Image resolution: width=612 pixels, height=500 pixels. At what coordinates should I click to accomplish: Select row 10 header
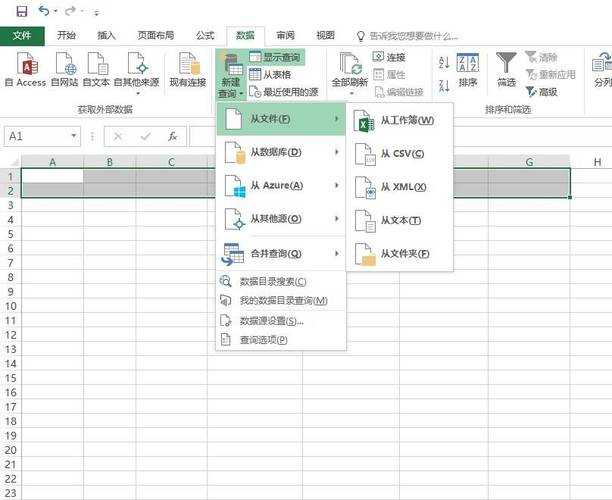point(11,306)
